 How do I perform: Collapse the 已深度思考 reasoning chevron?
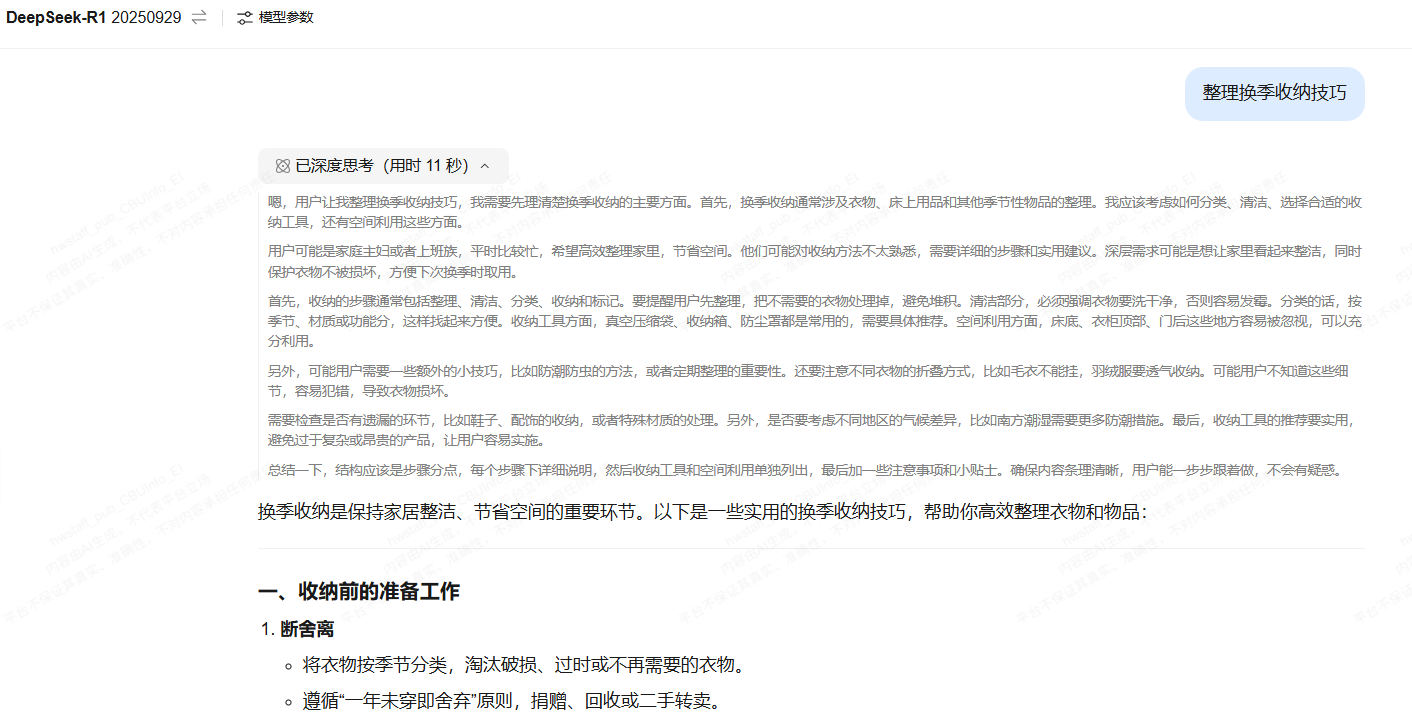pos(485,166)
